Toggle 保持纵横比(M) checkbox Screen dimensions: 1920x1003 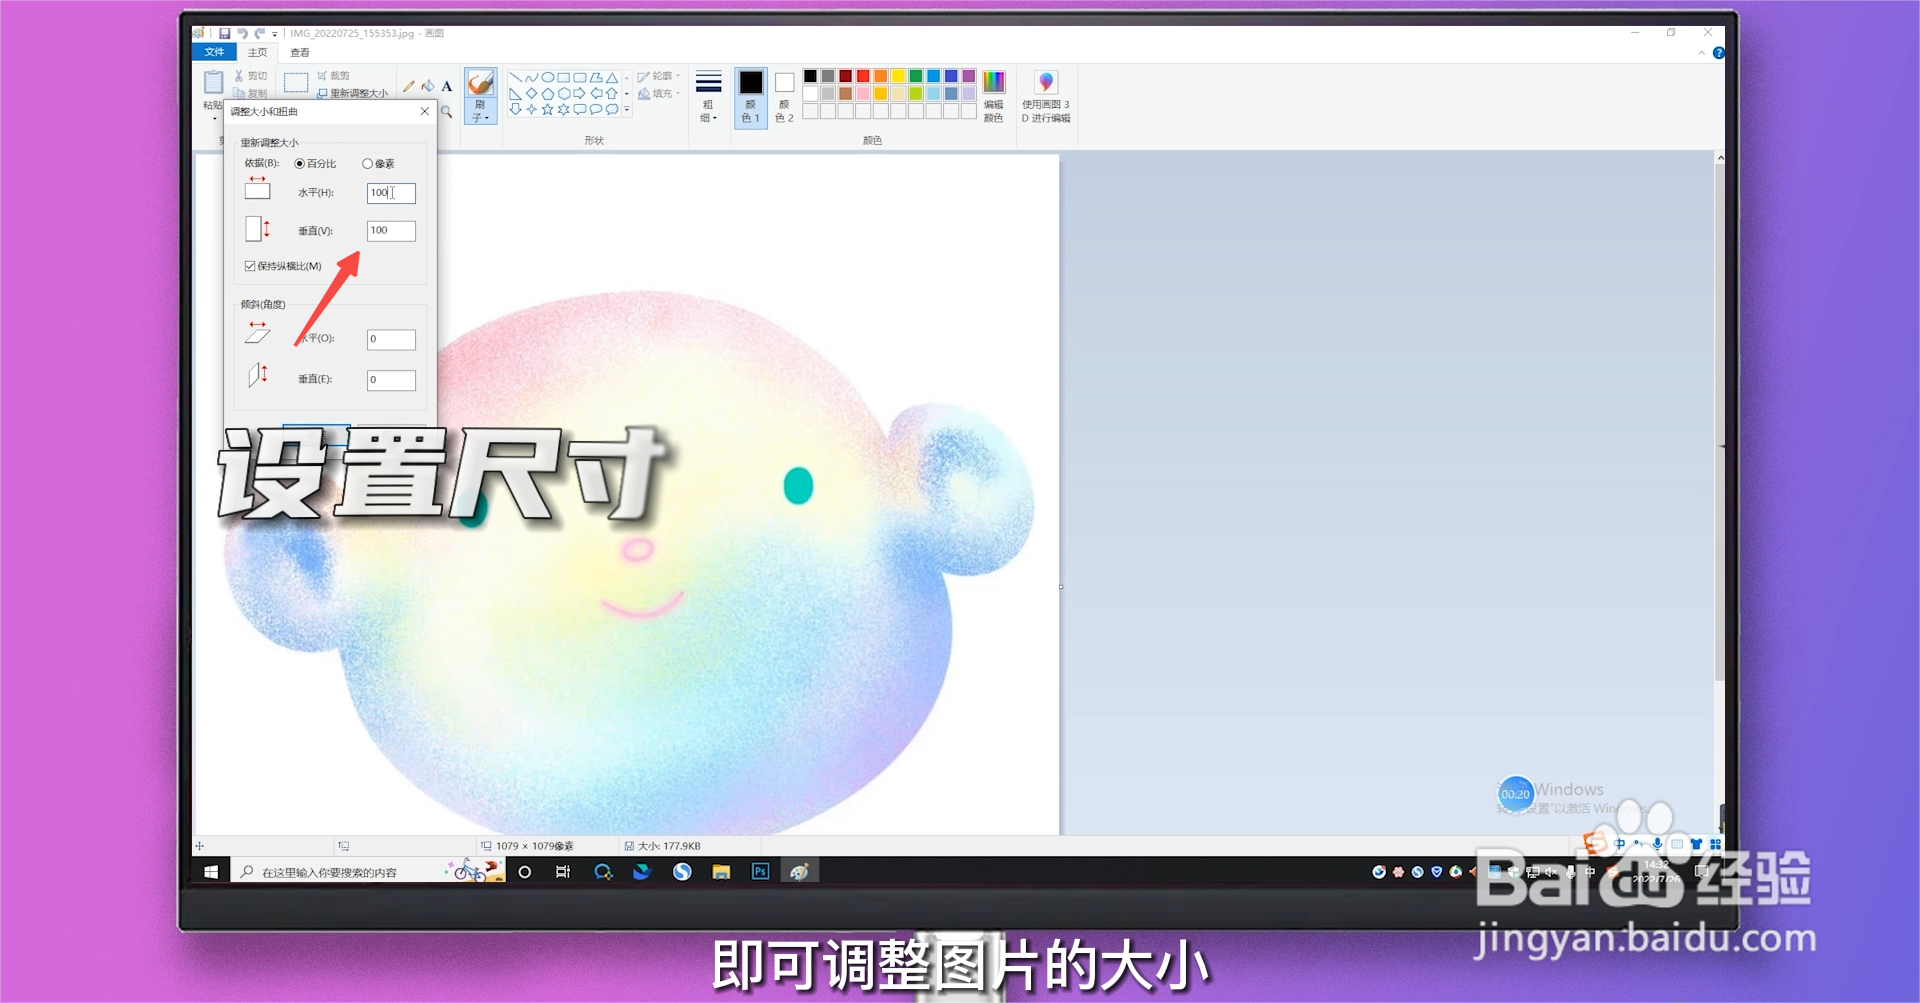pos(250,266)
